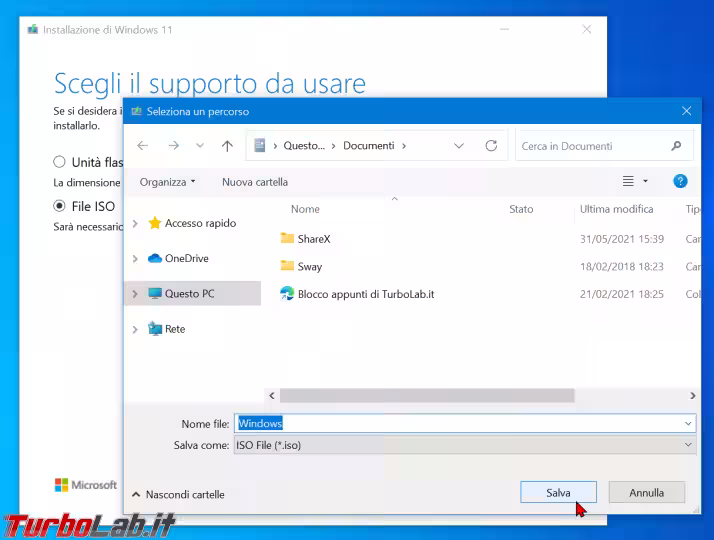Expand the Rete tree node
Screen dimensions: 714x540
(135, 329)
